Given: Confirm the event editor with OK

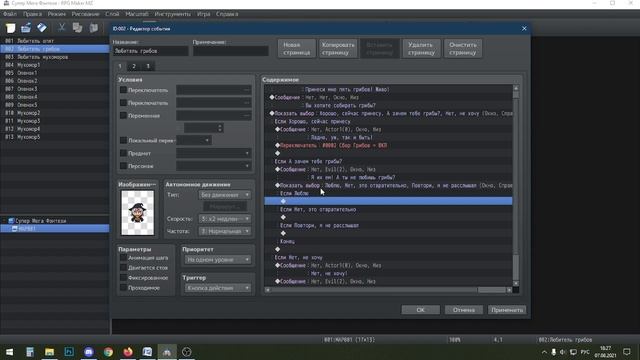Looking at the screenshot, I should point(420,310).
